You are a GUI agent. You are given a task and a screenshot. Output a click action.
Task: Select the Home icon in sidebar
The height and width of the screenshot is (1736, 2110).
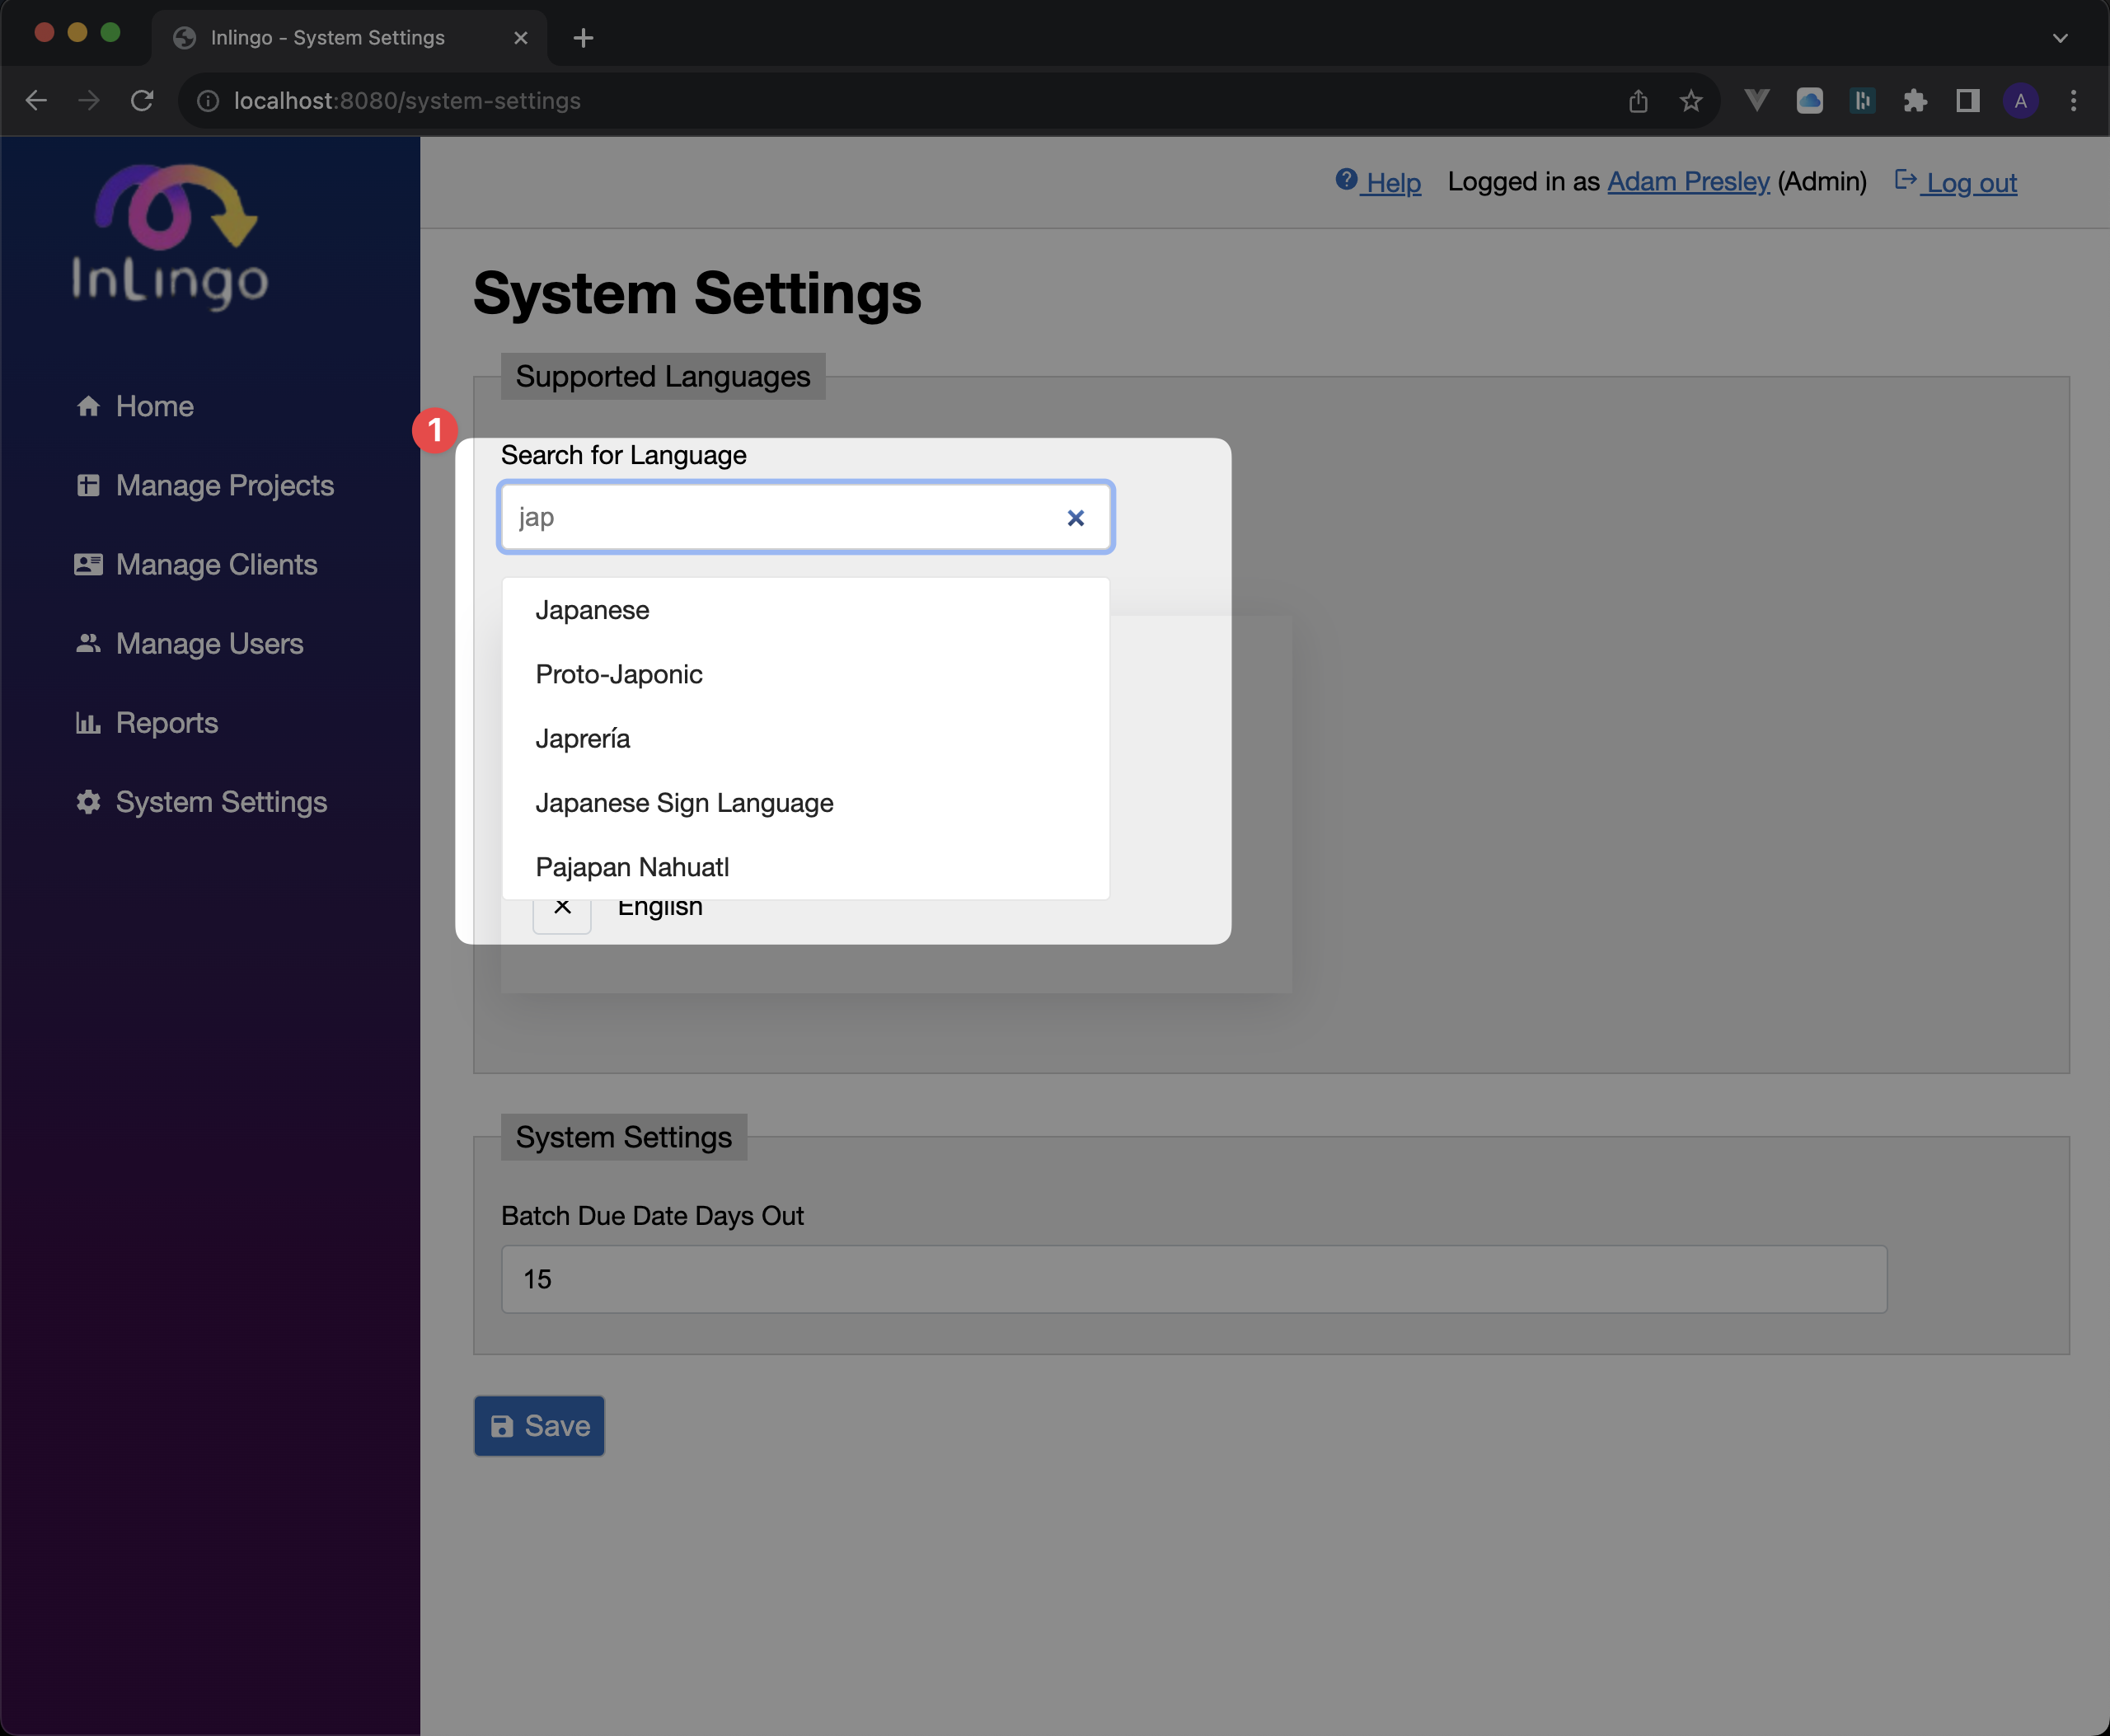click(89, 405)
